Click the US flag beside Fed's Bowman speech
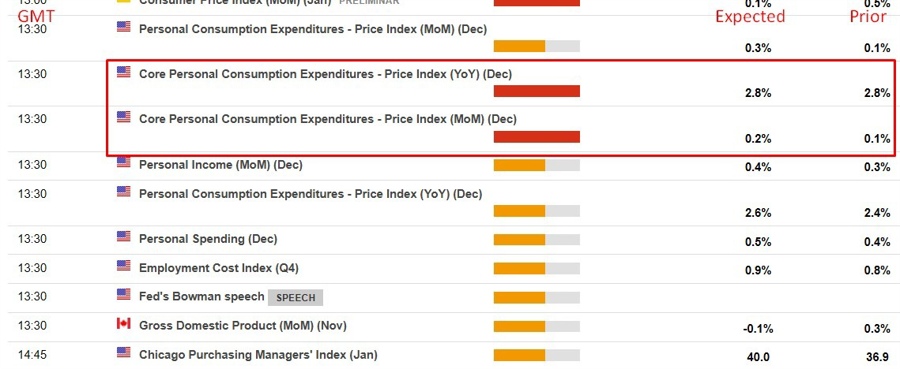900x369 pixels. [123, 294]
